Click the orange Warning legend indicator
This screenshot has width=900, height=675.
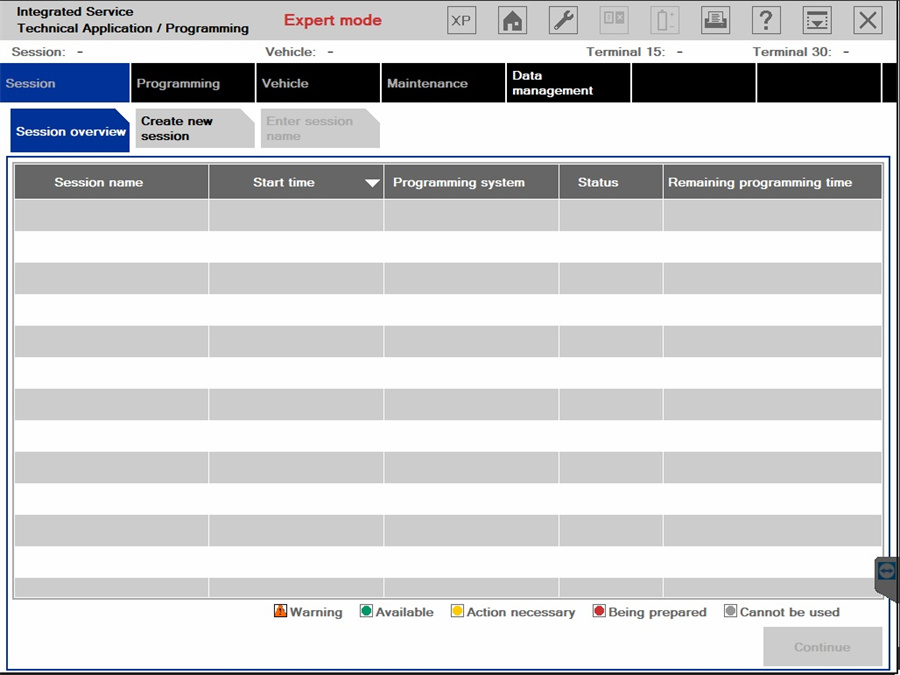(279, 611)
